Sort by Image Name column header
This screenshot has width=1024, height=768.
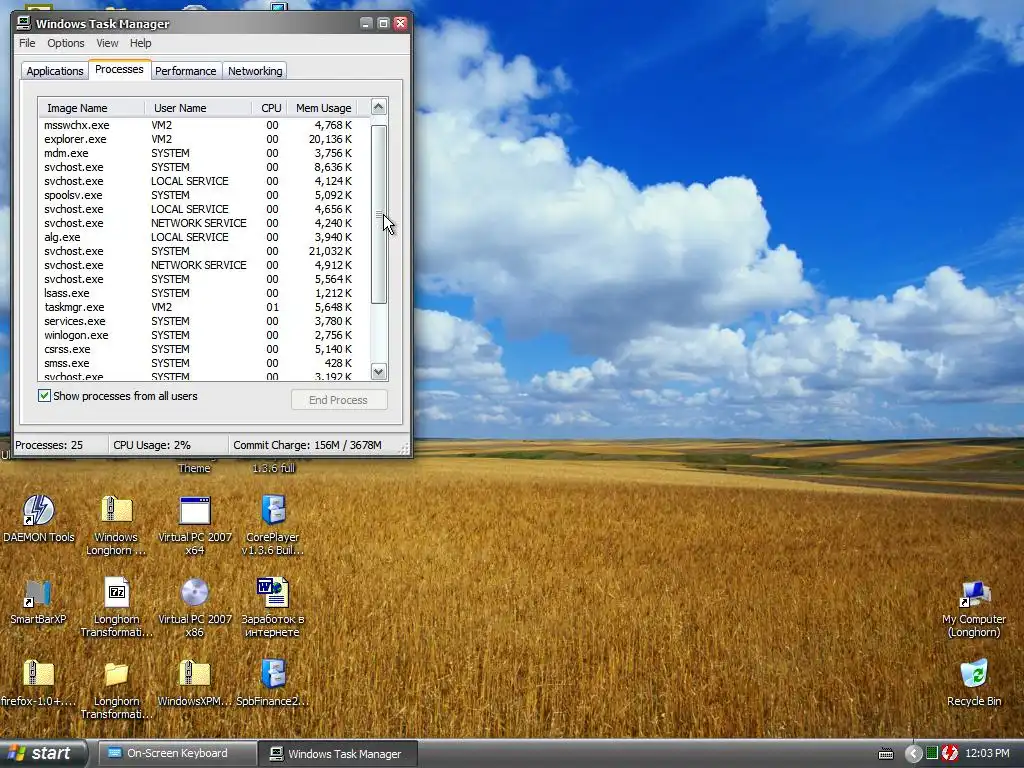(91, 108)
